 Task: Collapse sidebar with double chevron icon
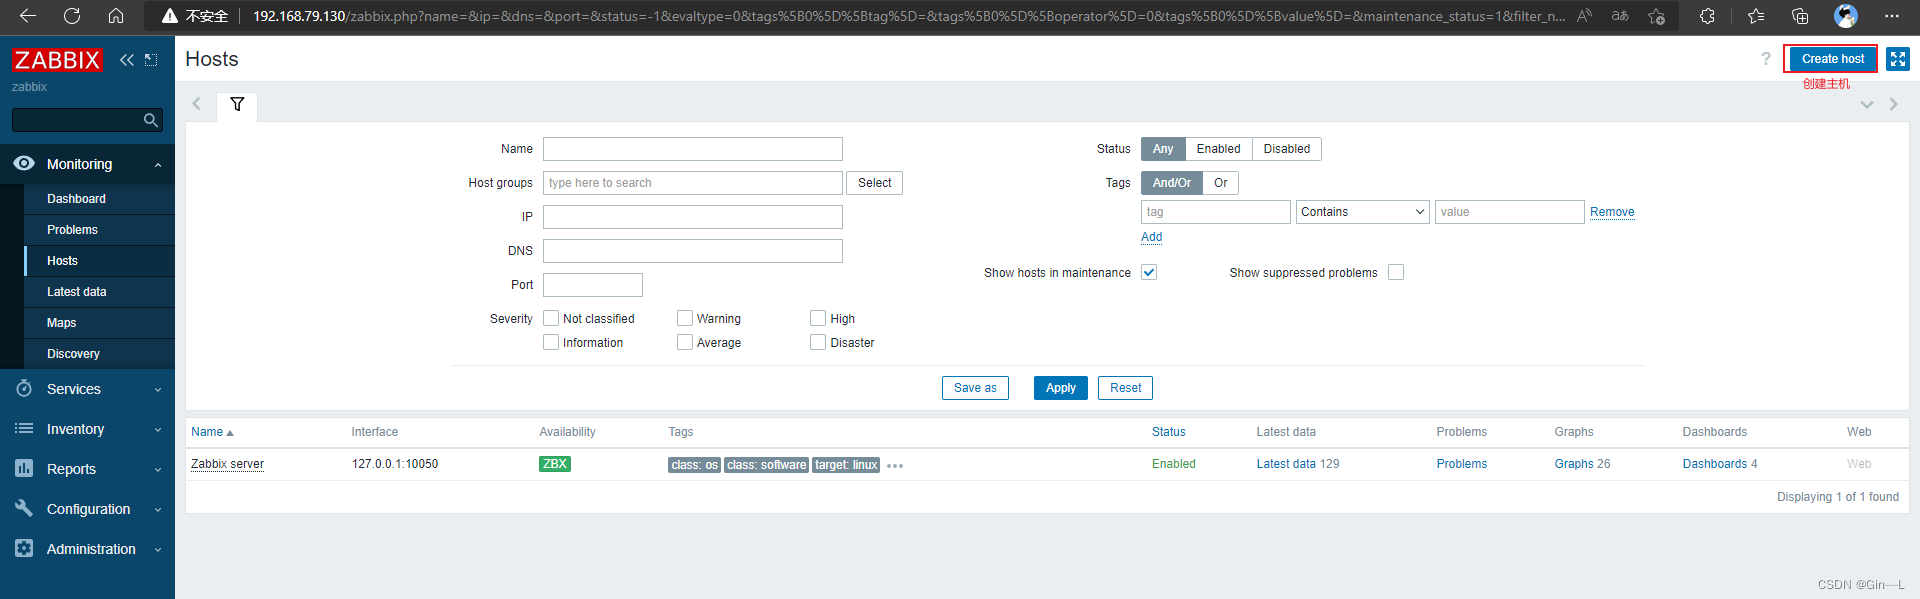(127, 60)
